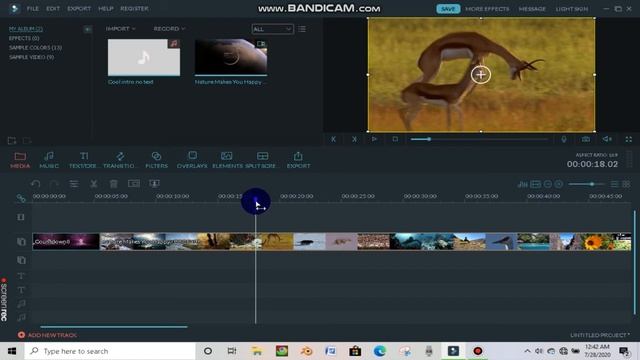Open the Register menu
The height and width of the screenshot is (360, 640).
click(x=134, y=9)
